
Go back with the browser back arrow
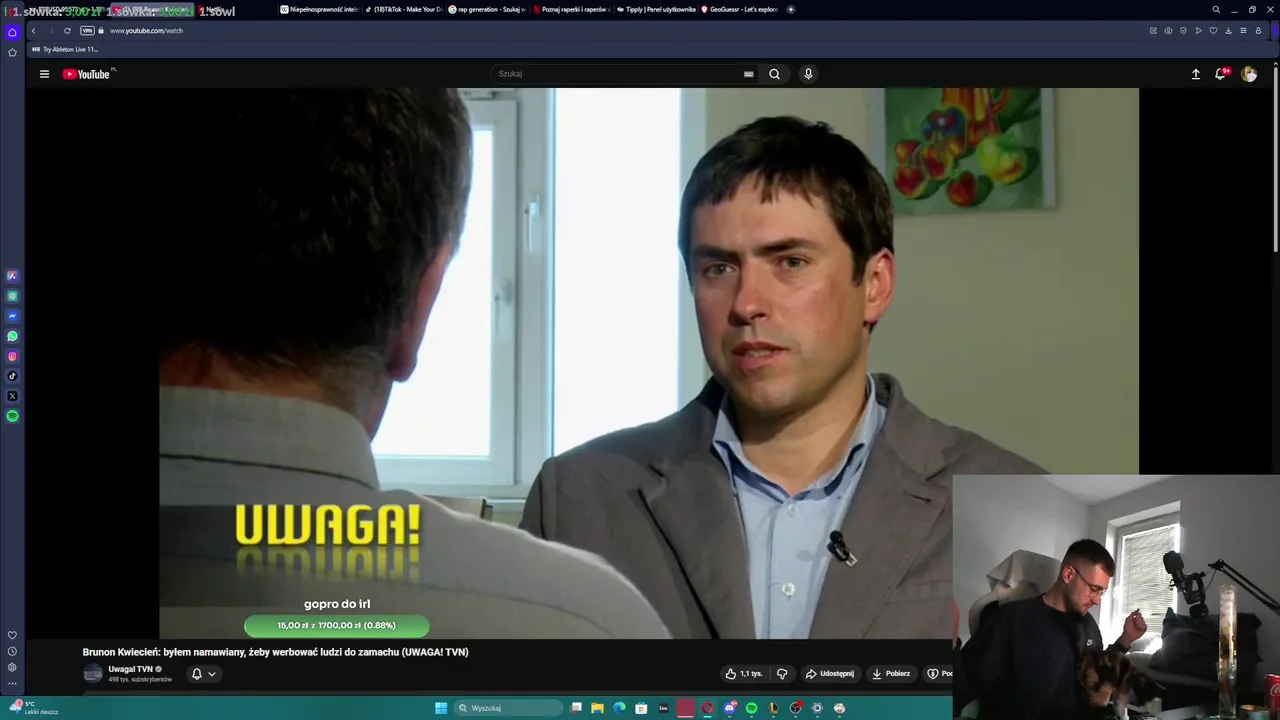point(33,31)
